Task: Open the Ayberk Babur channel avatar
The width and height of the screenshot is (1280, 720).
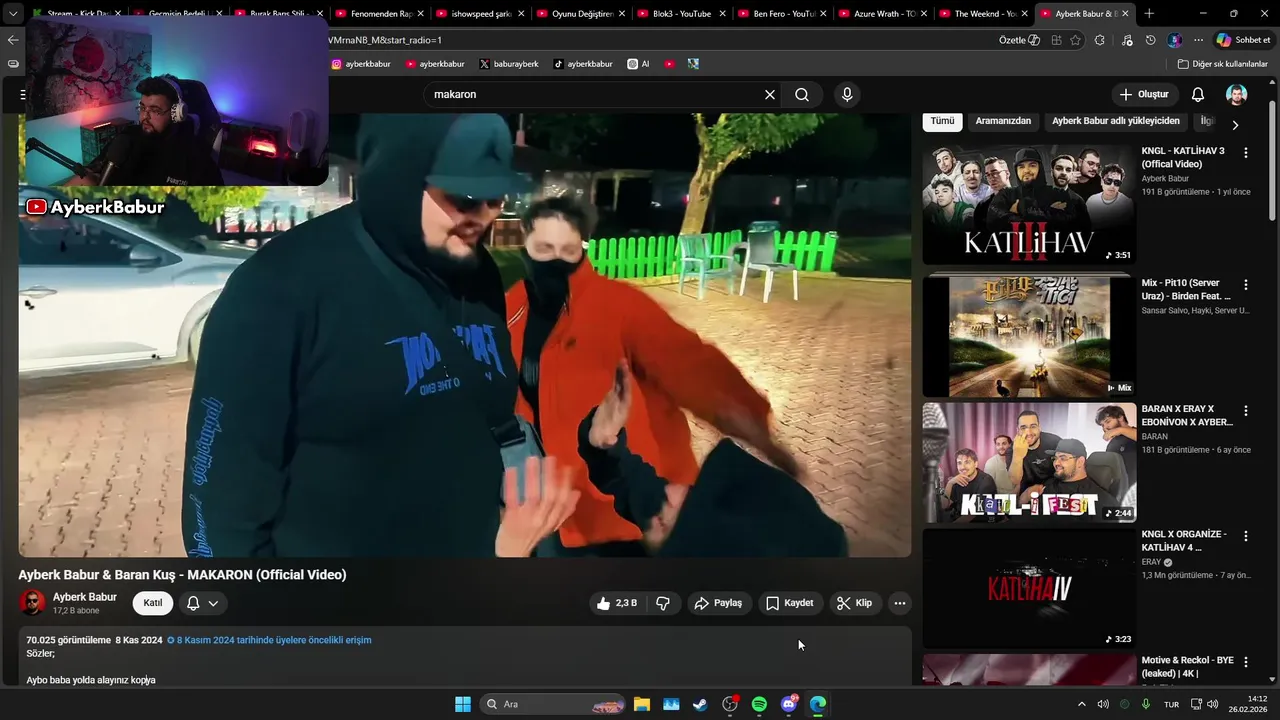Action: tap(33, 603)
